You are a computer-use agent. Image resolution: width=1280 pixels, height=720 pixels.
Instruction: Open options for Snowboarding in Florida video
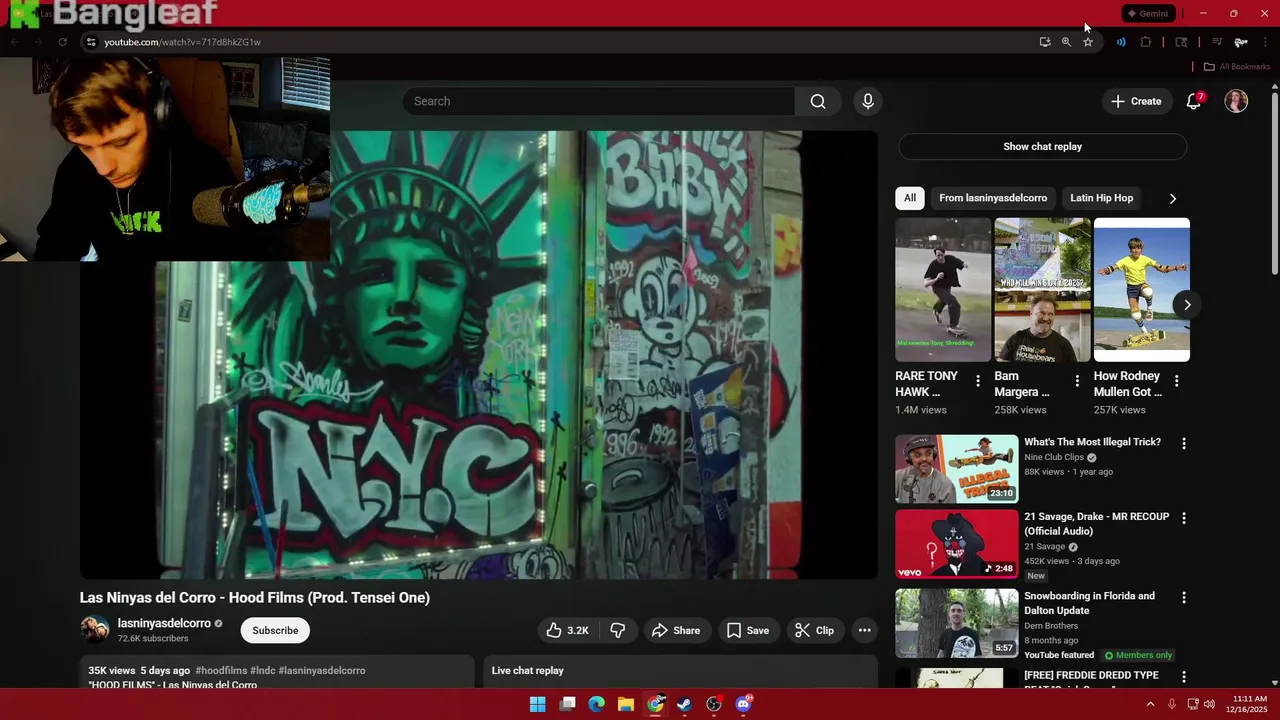tap(1184, 597)
